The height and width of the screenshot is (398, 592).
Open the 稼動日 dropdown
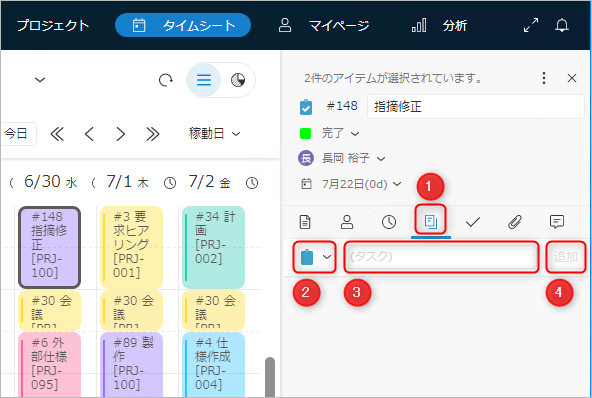[214, 134]
